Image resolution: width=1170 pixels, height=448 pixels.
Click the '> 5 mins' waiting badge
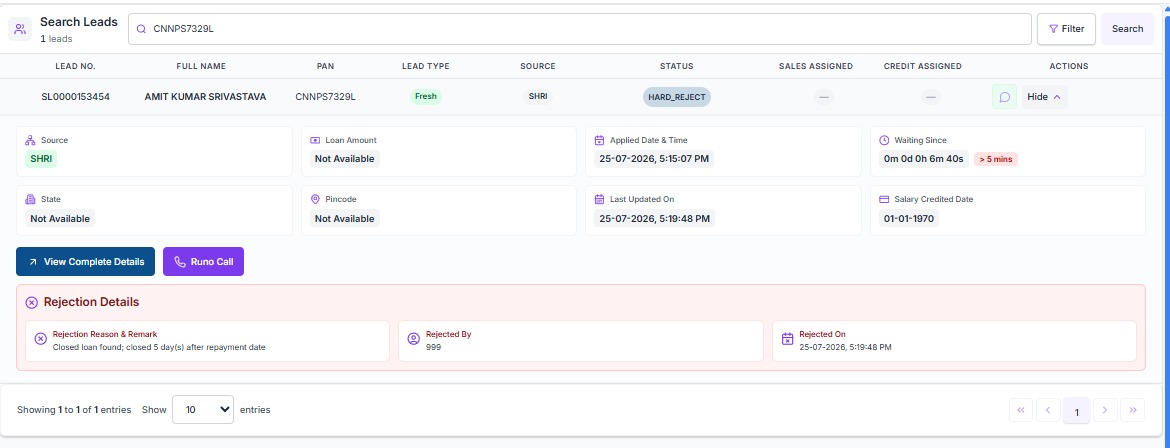pos(996,159)
